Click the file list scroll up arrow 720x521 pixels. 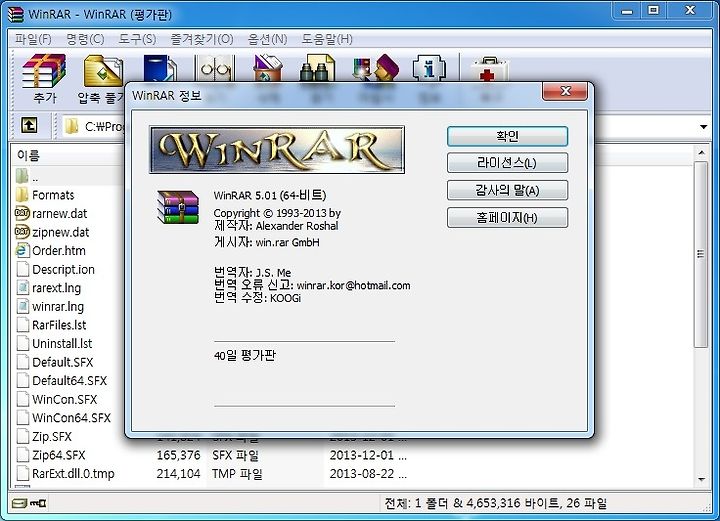click(701, 152)
